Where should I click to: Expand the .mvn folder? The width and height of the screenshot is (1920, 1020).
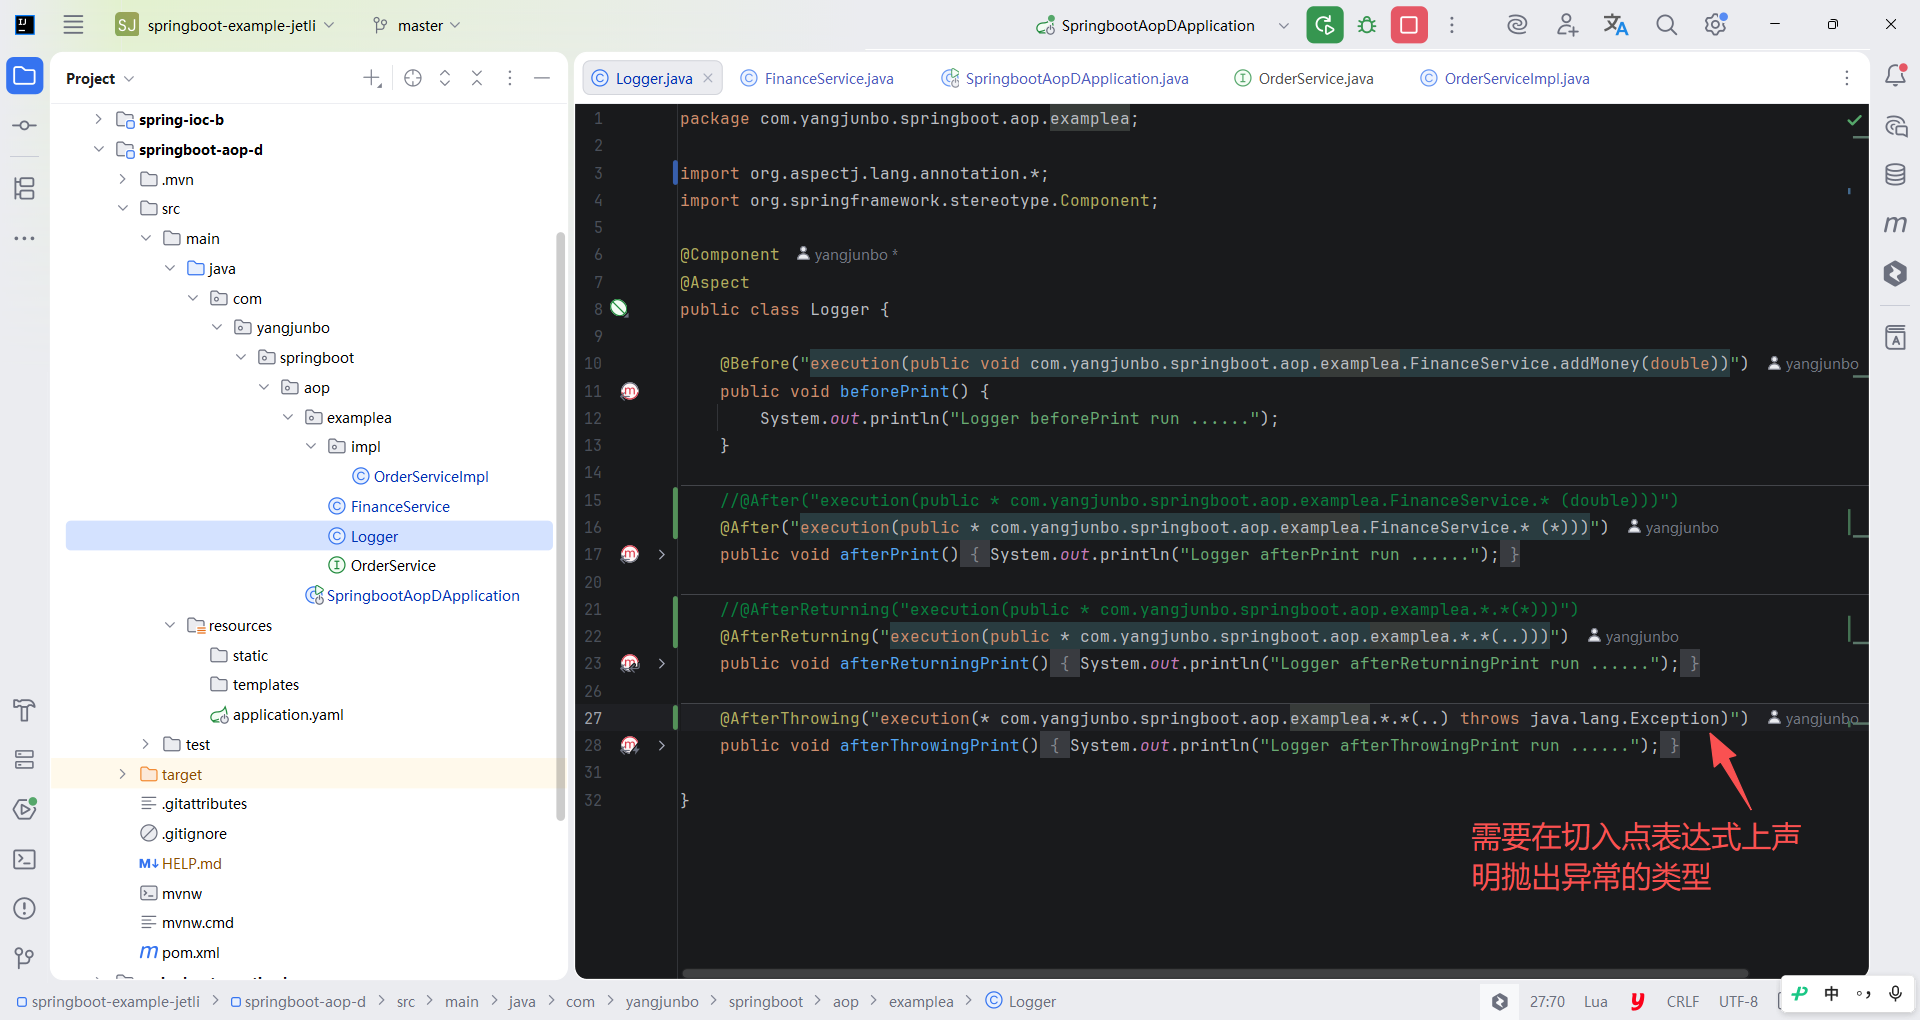click(122, 179)
